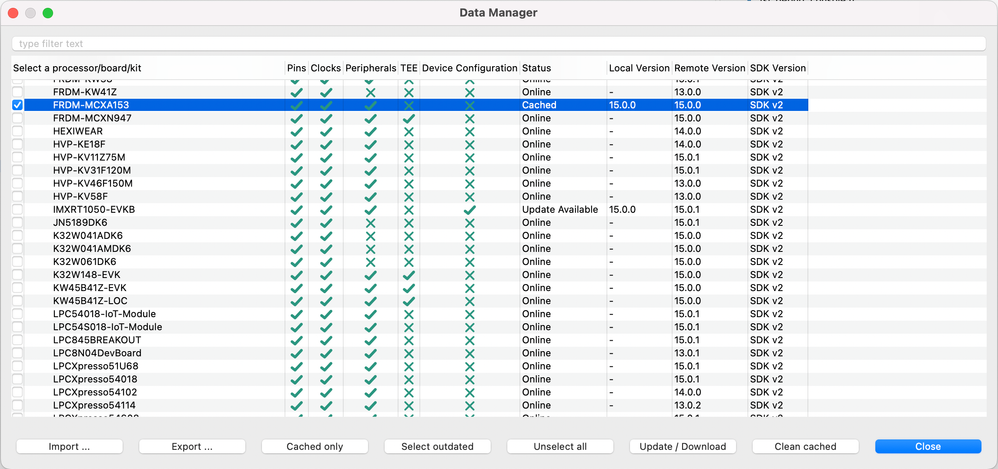998x469 pixels.
Task: Check the LPC845BREAKOUT checkbox
Action: point(18,340)
